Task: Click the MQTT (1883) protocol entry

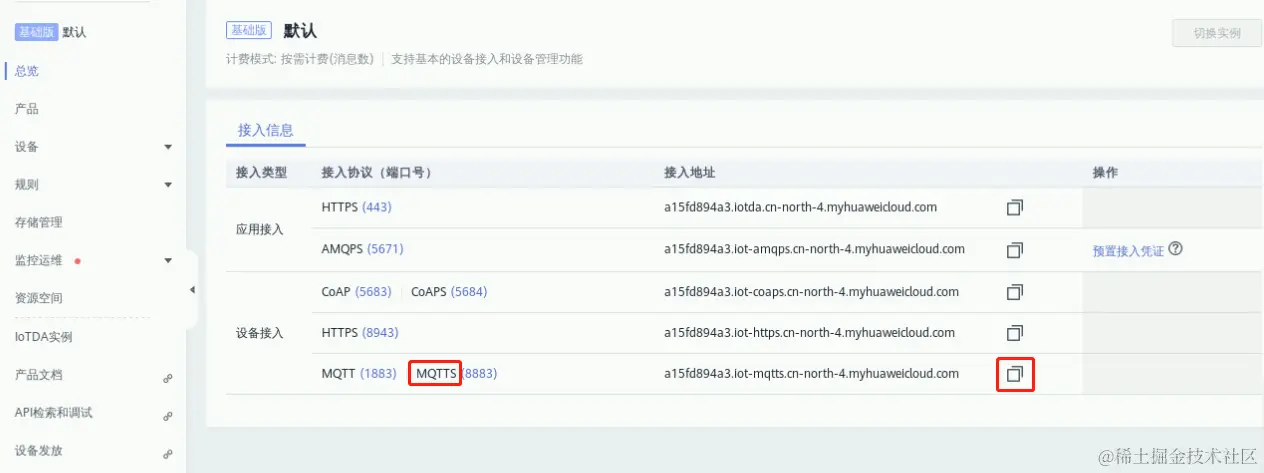Action: point(359,374)
